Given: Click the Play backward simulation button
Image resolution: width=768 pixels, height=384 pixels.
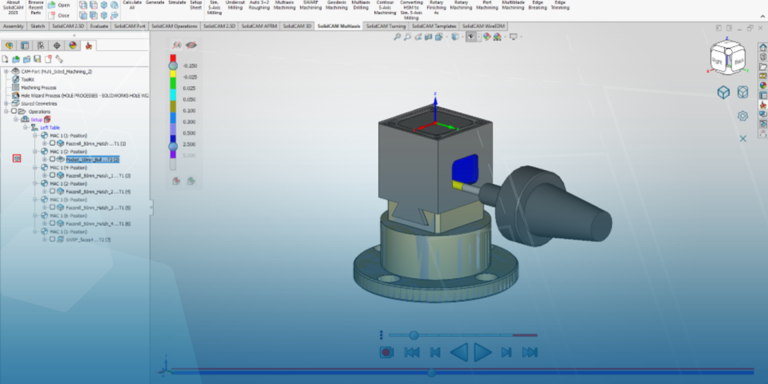Looking at the screenshot, I should click(459, 352).
